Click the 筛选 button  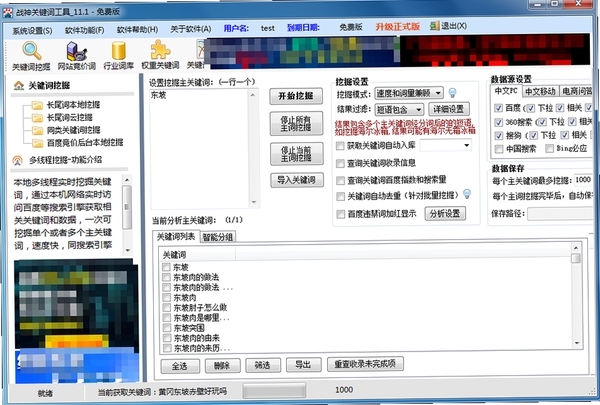[262, 365]
